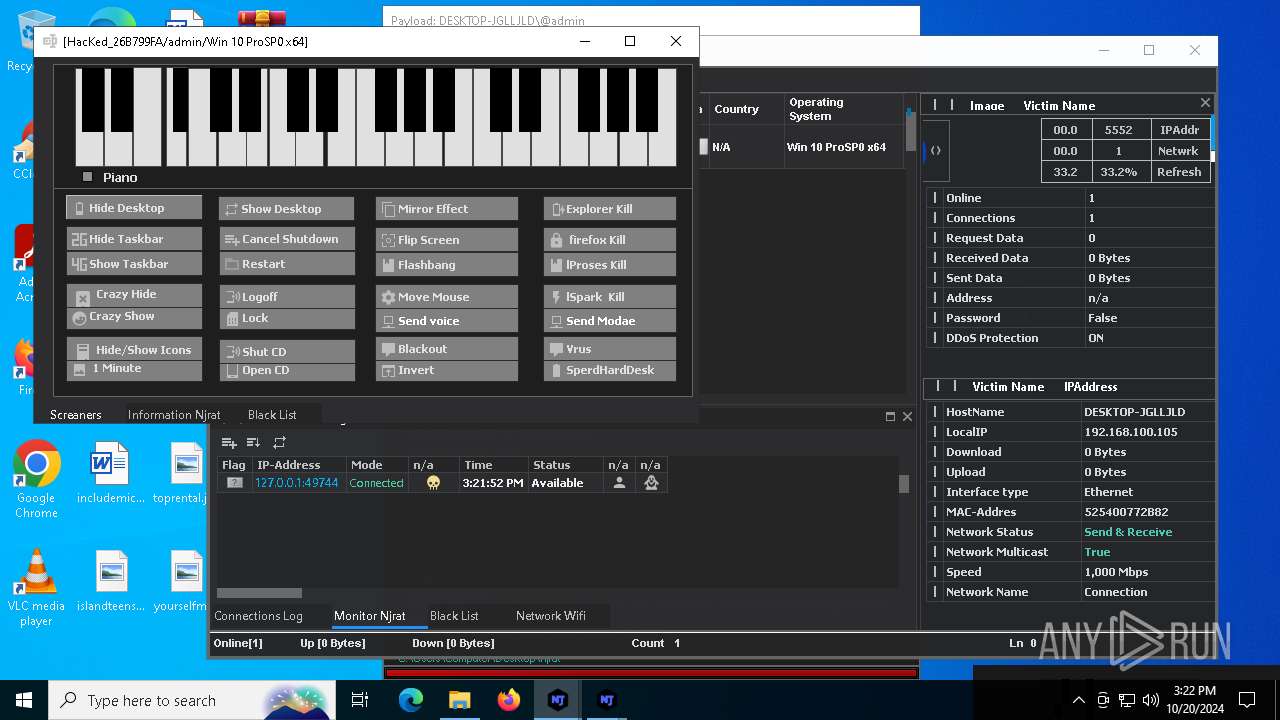Click the code brackets image icon
This screenshot has height=720, width=1280.
[x=936, y=151]
